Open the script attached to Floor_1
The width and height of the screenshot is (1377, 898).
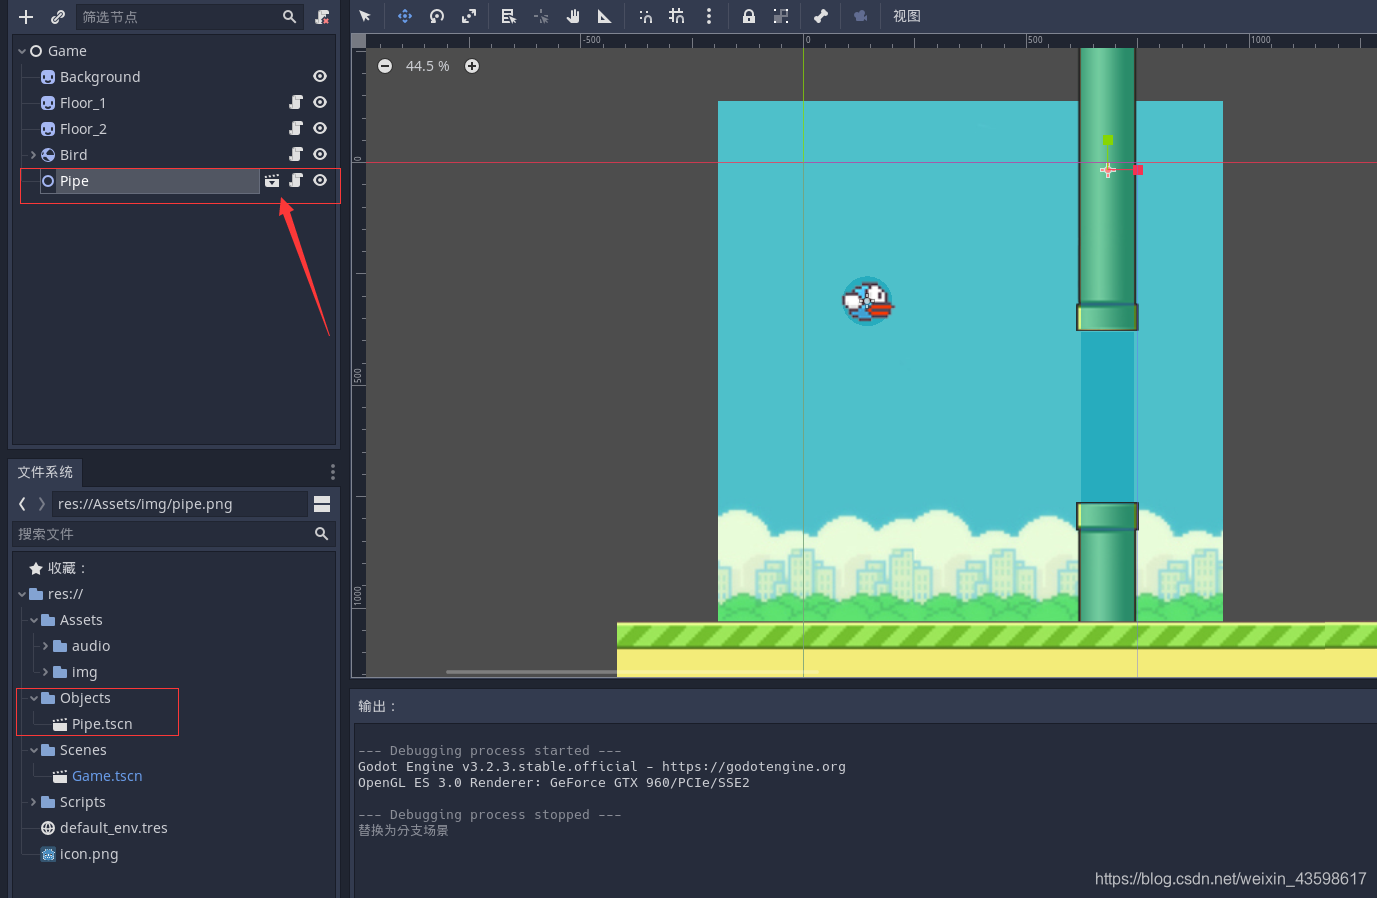[x=296, y=102]
